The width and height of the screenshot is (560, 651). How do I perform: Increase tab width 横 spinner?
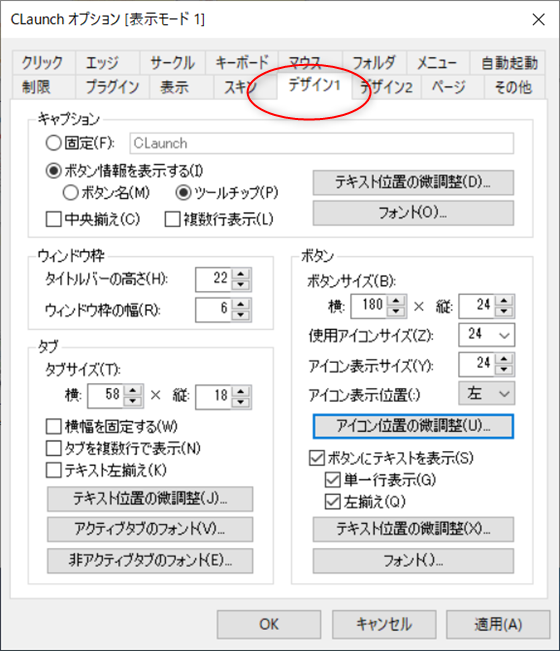pos(133,390)
